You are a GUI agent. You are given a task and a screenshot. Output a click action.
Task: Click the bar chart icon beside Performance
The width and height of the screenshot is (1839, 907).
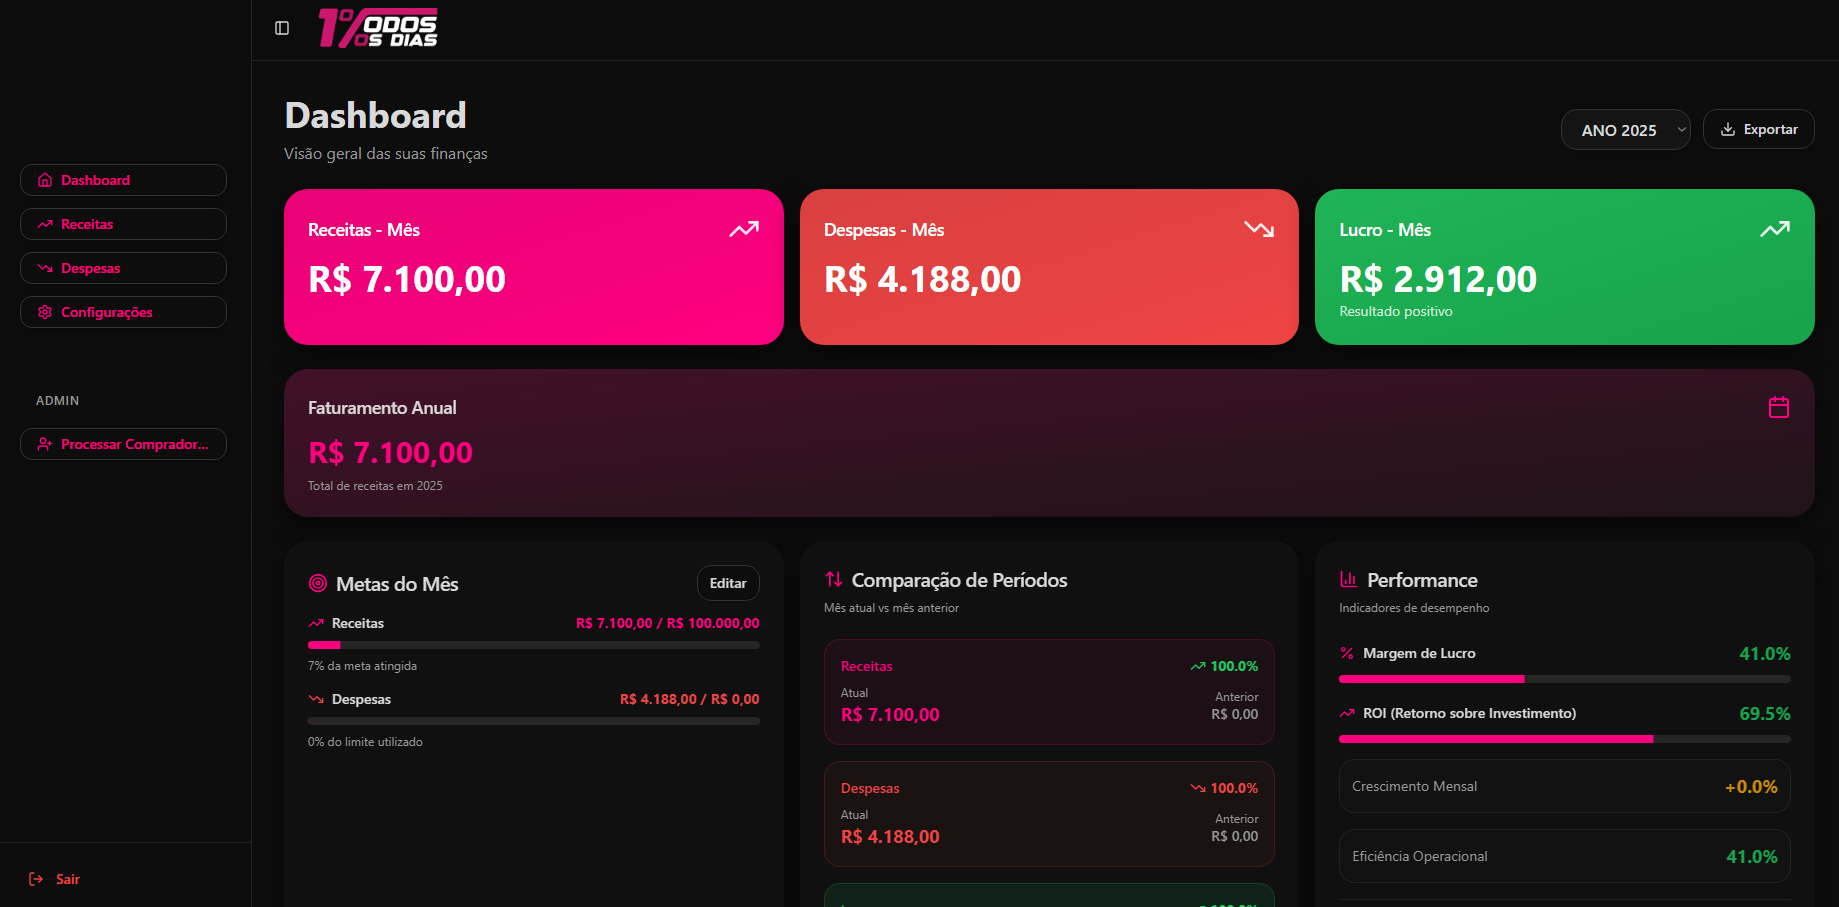click(1348, 579)
